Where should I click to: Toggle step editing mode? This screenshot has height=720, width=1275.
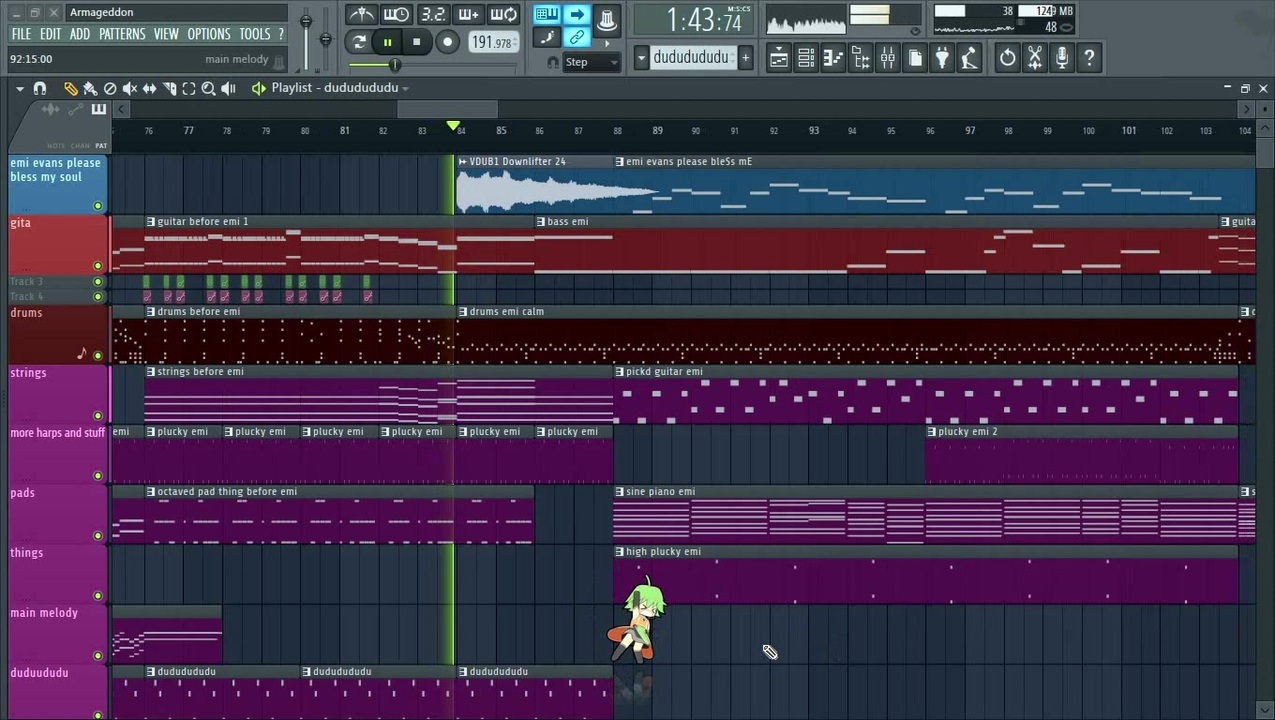tap(546, 38)
